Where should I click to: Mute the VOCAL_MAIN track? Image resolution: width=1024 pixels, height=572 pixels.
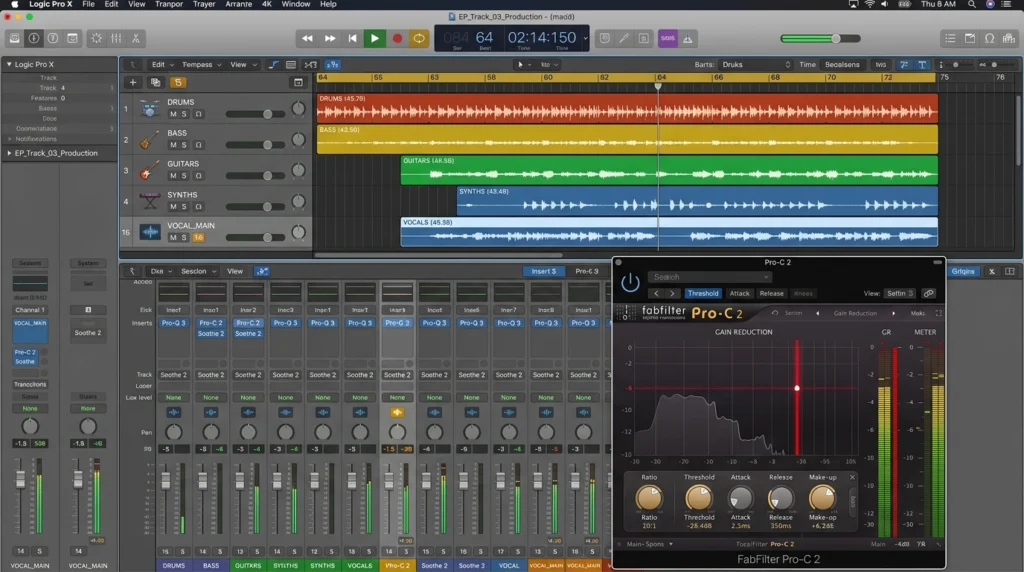coord(173,238)
